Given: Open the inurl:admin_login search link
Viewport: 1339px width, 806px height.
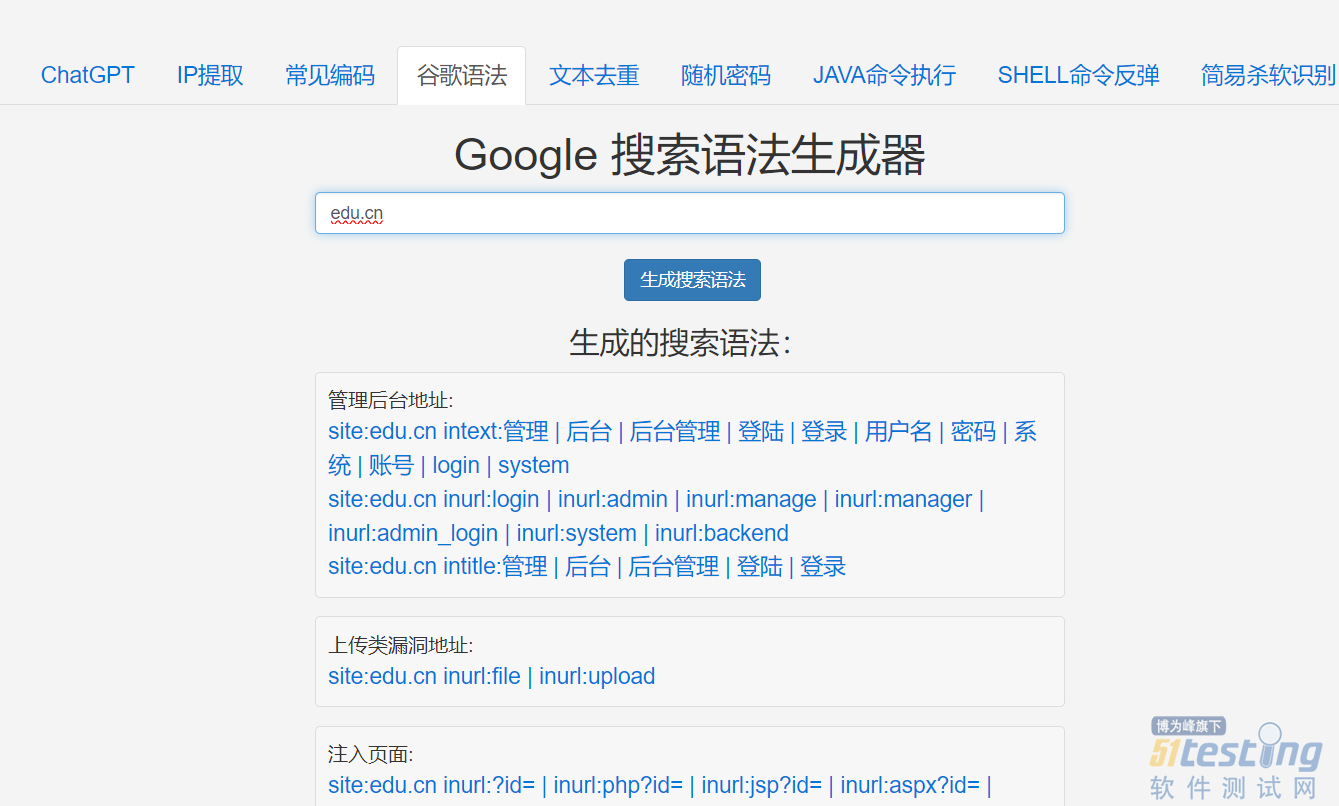Looking at the screenshot, I should (x=411, y=533).
